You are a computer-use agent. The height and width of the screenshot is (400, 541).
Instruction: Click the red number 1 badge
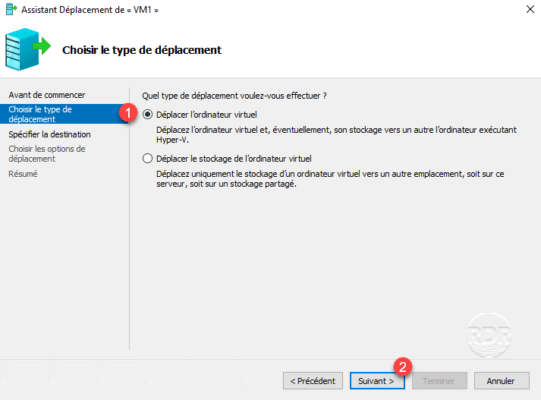(128, 113)
